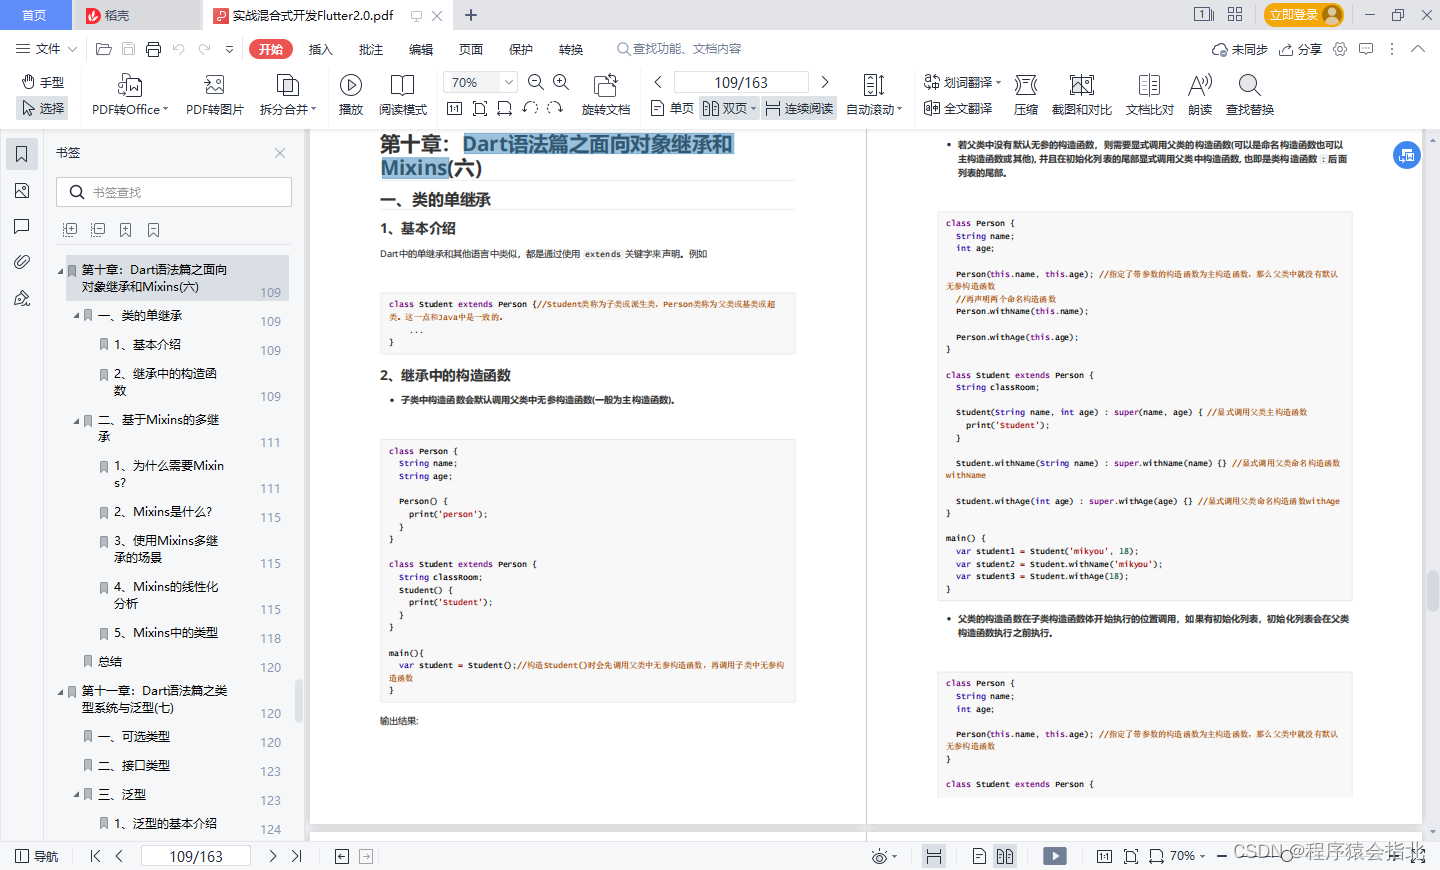Image resolution: width=1440 pixels, height=870 pixels.
Task: Open 压缩 compress tool
Action: click(x=1026, y=96)
